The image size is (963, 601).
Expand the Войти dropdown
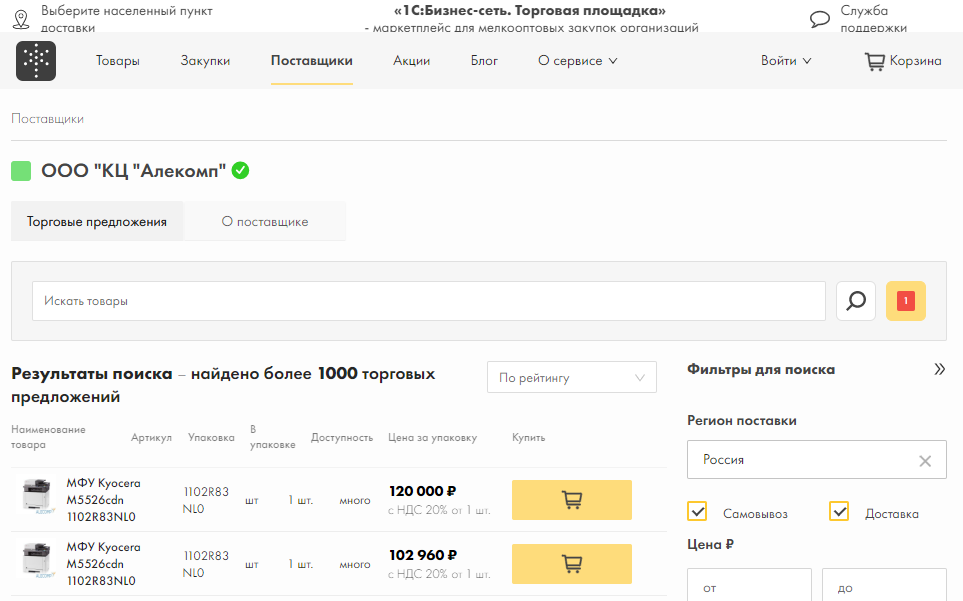(x=786, y=61)
